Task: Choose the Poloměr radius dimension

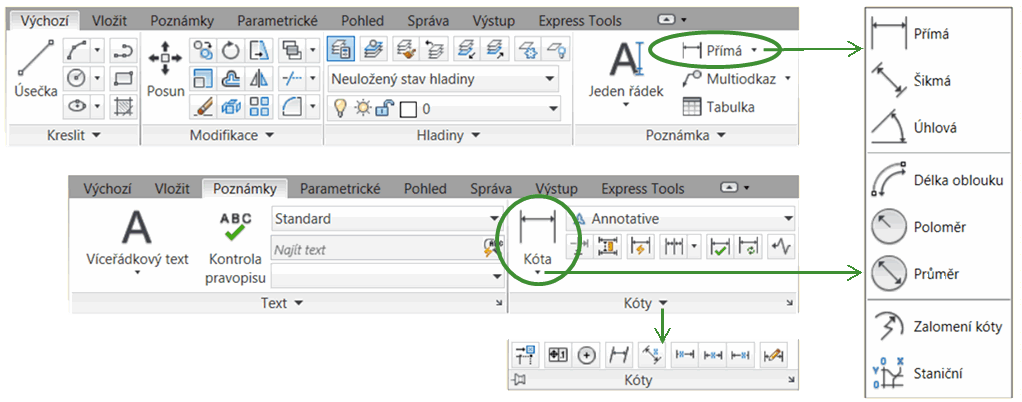Action: (x=887, y=227)
